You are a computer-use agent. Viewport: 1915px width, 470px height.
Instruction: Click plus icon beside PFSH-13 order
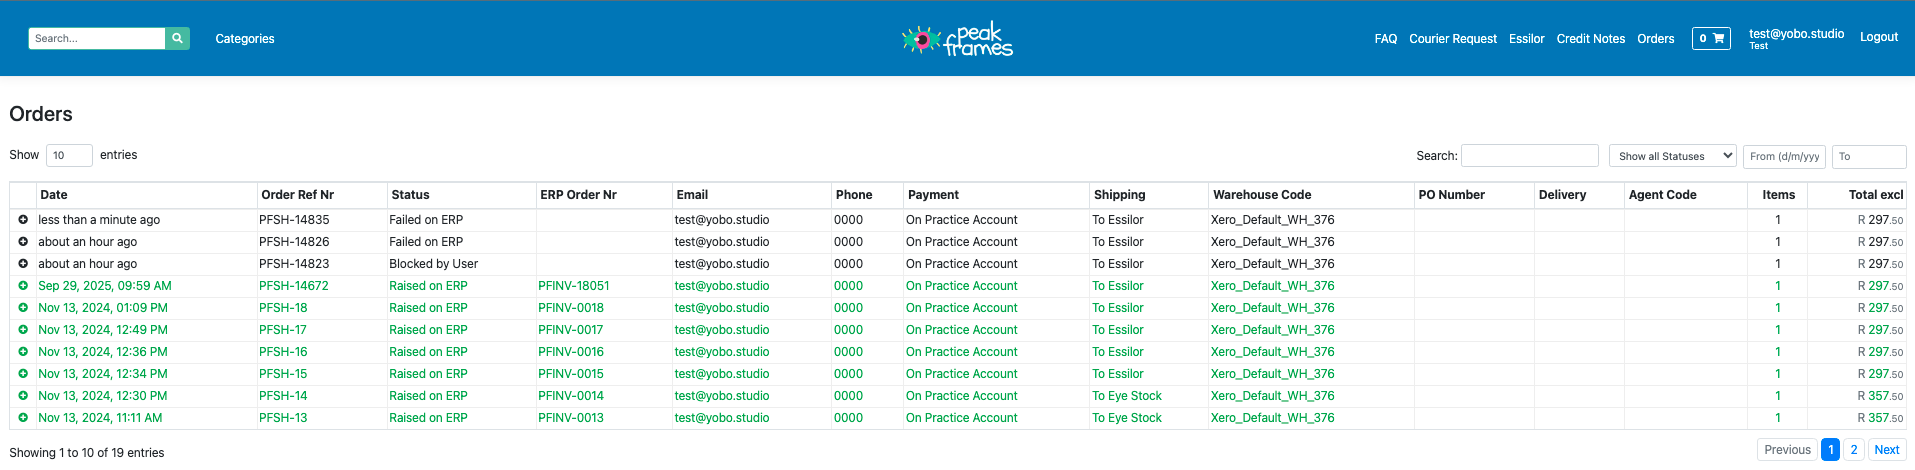click(x=23, y=418)
